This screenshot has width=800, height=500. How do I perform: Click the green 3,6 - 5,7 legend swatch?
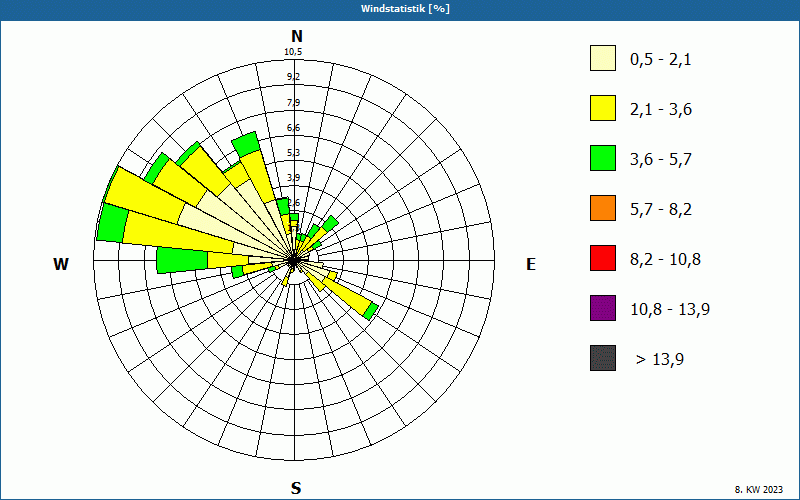(603, 158)
